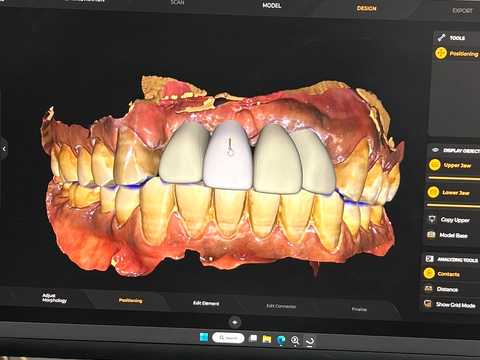480x360 pixels.
Task: Click the Model Base option
Action: tap(448, 235)
